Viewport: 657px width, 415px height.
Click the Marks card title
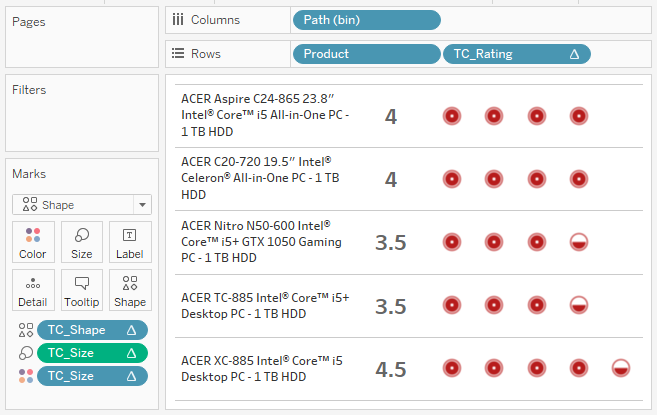29,174
